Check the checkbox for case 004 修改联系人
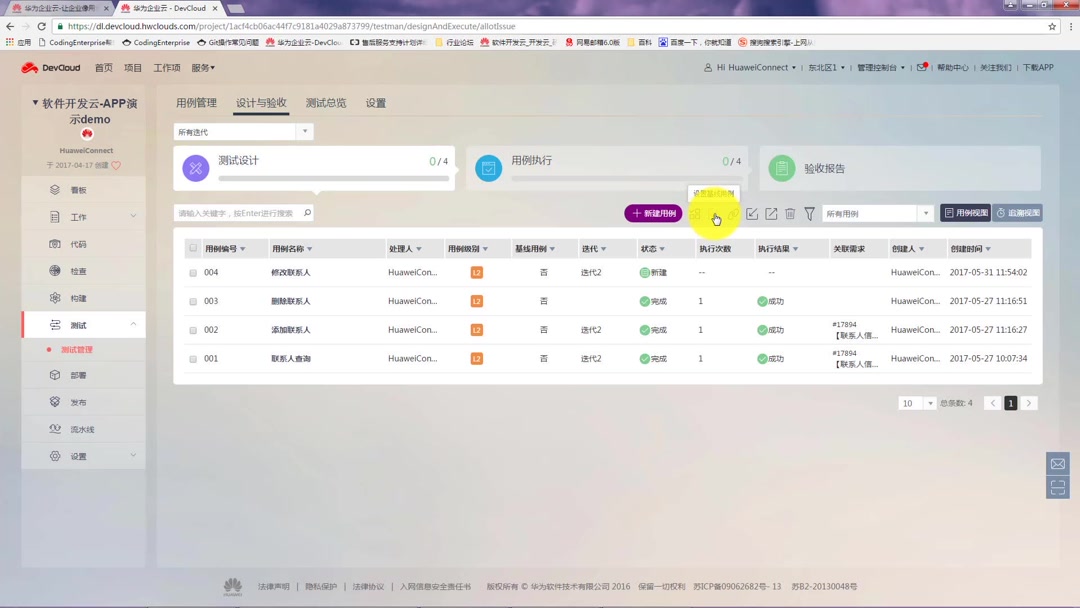Screen dimensions: 1080x608 (193, 271)
